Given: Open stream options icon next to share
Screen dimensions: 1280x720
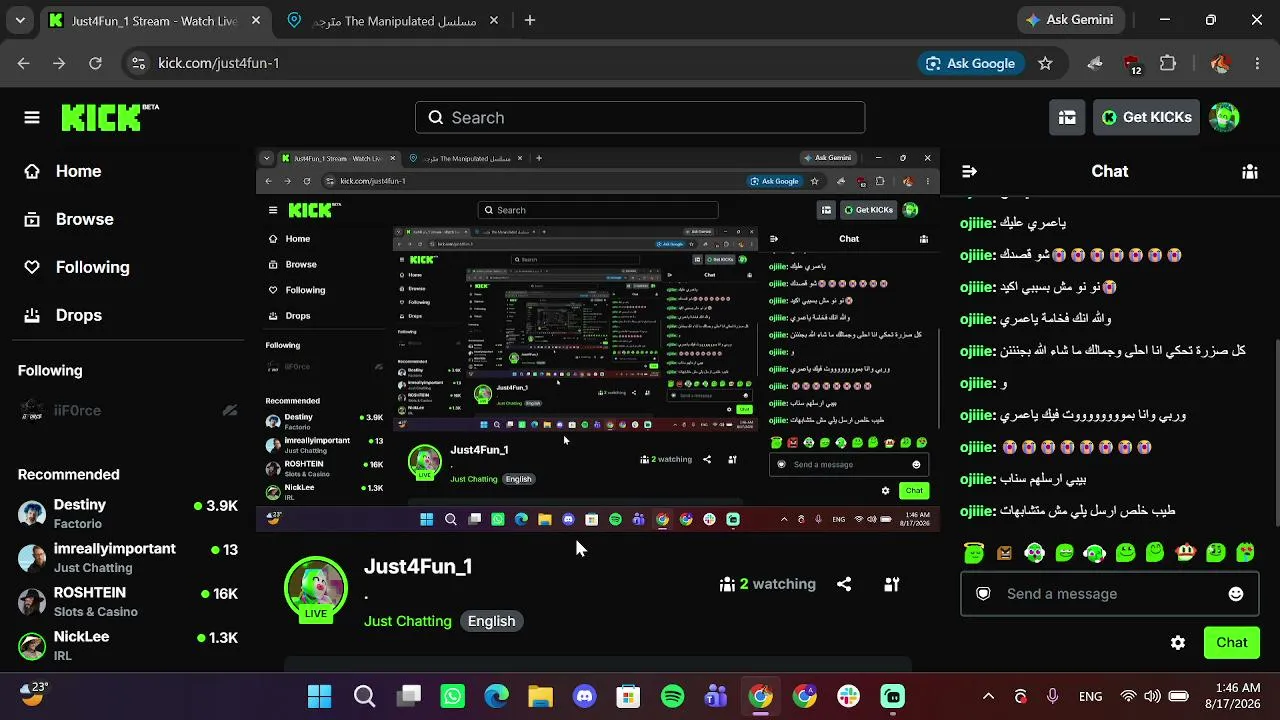Looking at the screenshot, I should (892, 584).
